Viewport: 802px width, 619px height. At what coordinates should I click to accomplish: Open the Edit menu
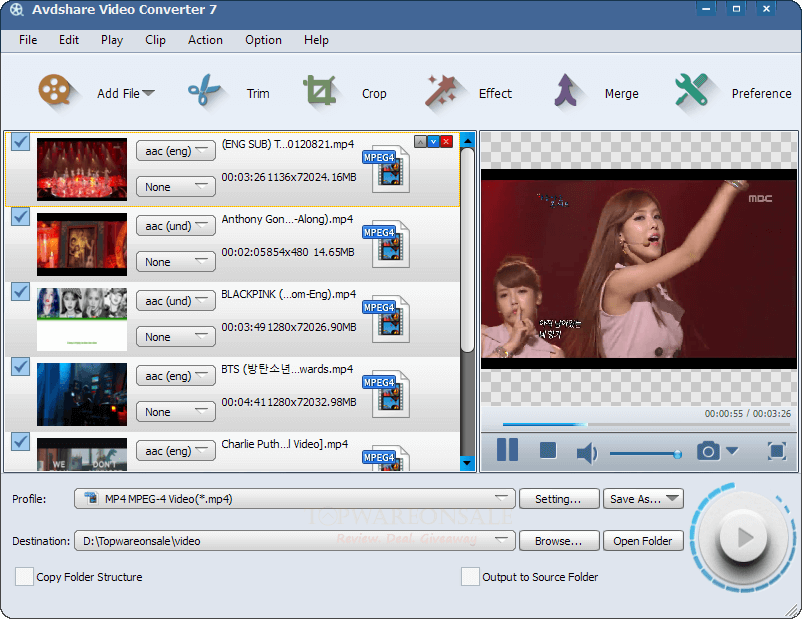(69, 40)
